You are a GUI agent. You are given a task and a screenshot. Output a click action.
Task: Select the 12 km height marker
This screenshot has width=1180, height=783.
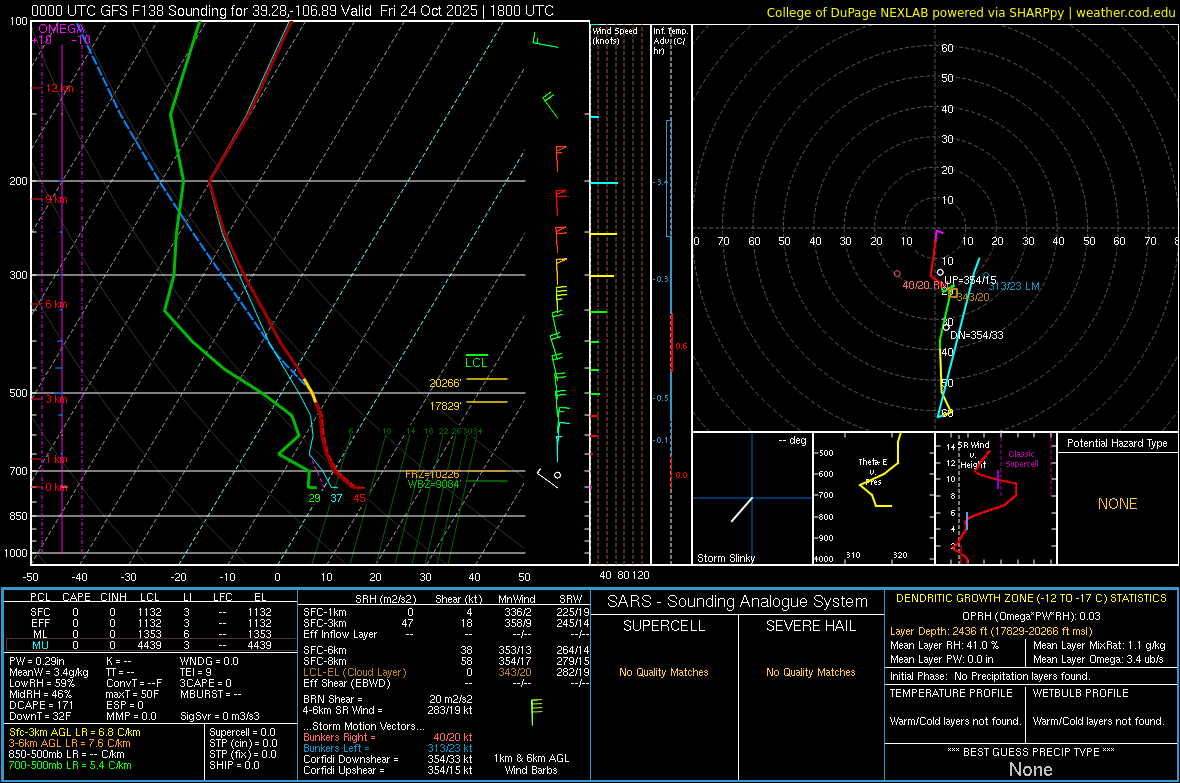pyautogui.click(x=59, y=88)
